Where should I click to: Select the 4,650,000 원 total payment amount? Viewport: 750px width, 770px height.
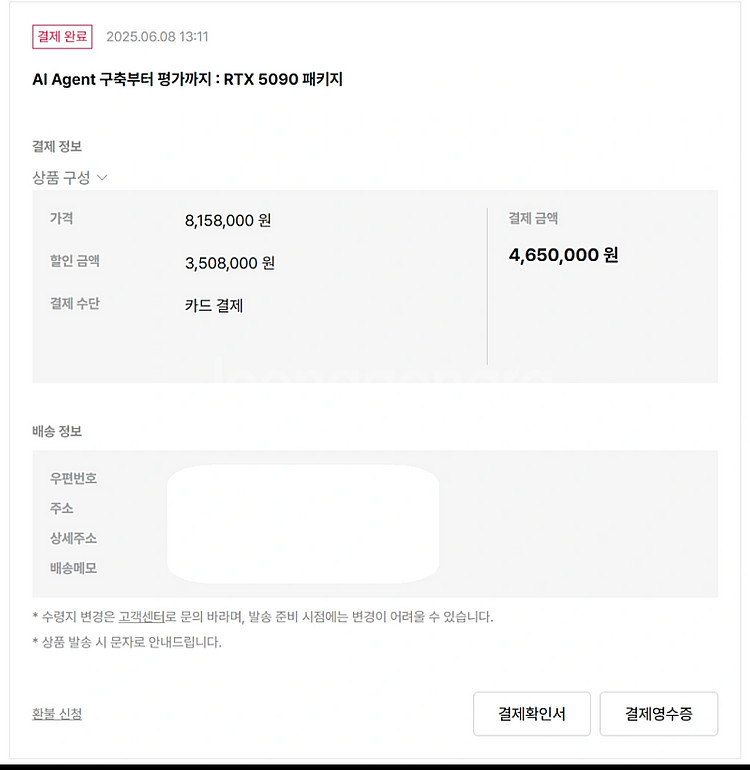[563, 255]
